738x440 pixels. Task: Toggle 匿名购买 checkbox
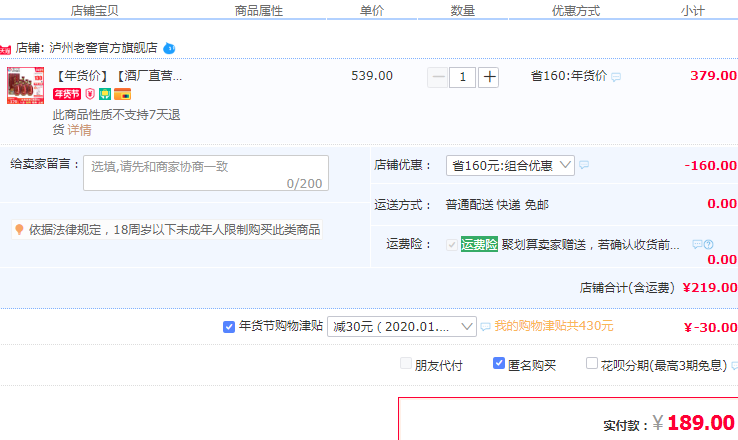(x=499, y=363)
